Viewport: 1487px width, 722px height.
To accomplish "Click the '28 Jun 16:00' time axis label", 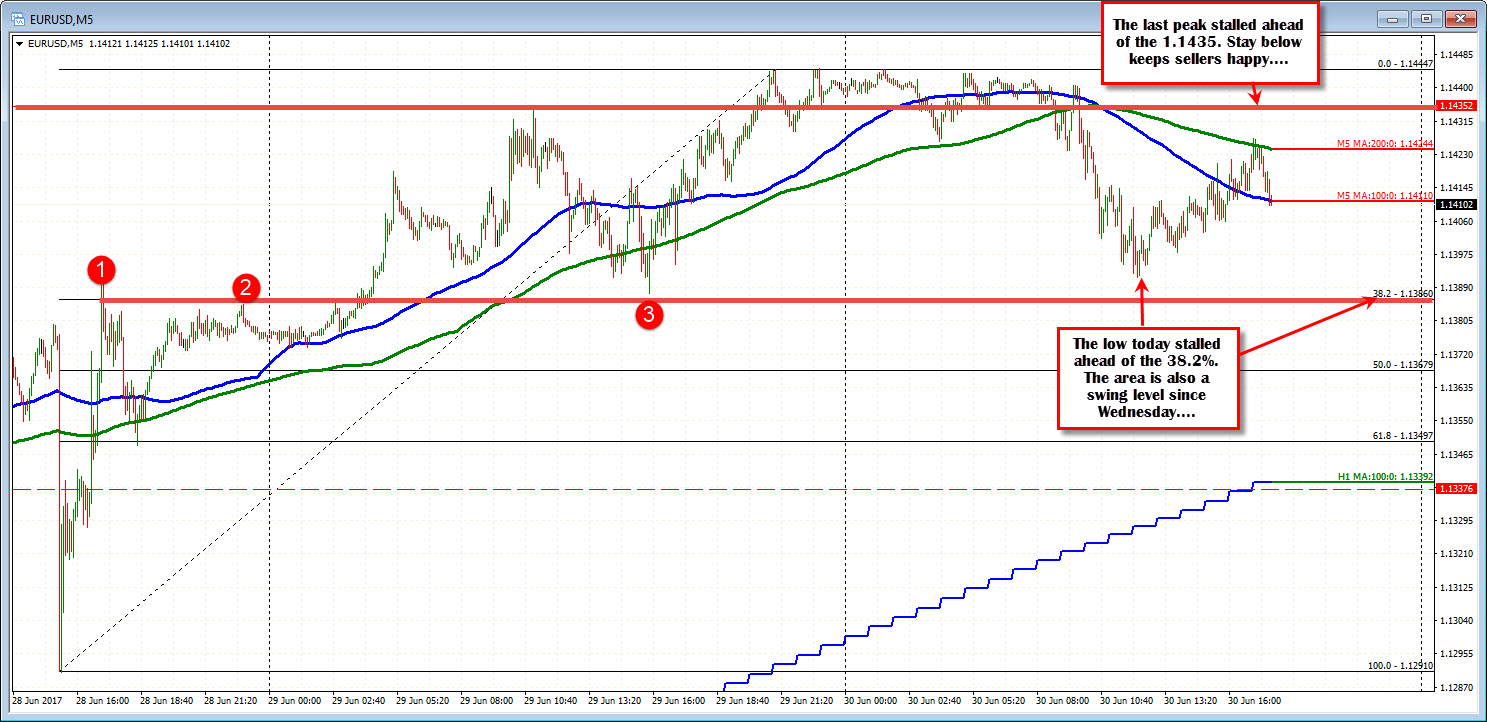I will coord(102,701).
